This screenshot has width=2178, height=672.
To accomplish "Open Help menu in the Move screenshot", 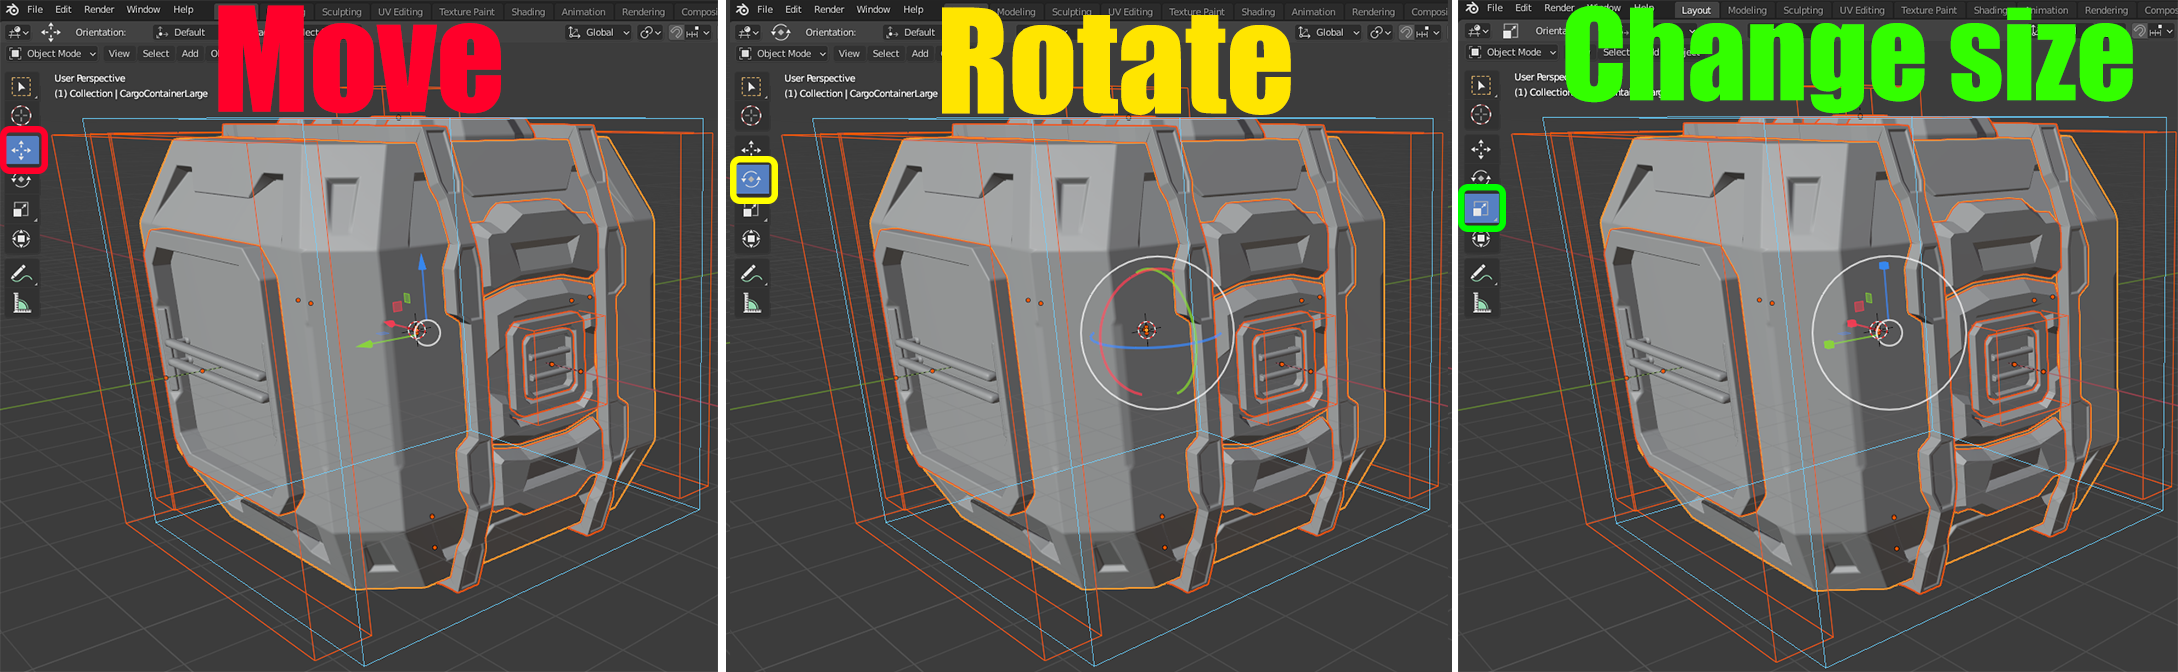I will tap(184, 9).
